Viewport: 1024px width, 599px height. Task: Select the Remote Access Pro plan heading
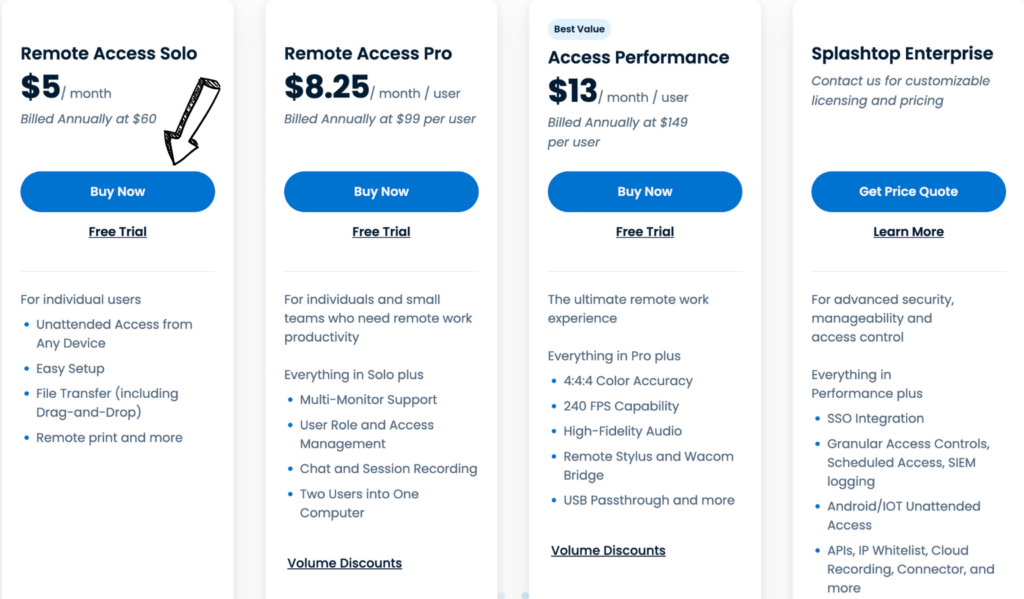[x=367, y=53]
